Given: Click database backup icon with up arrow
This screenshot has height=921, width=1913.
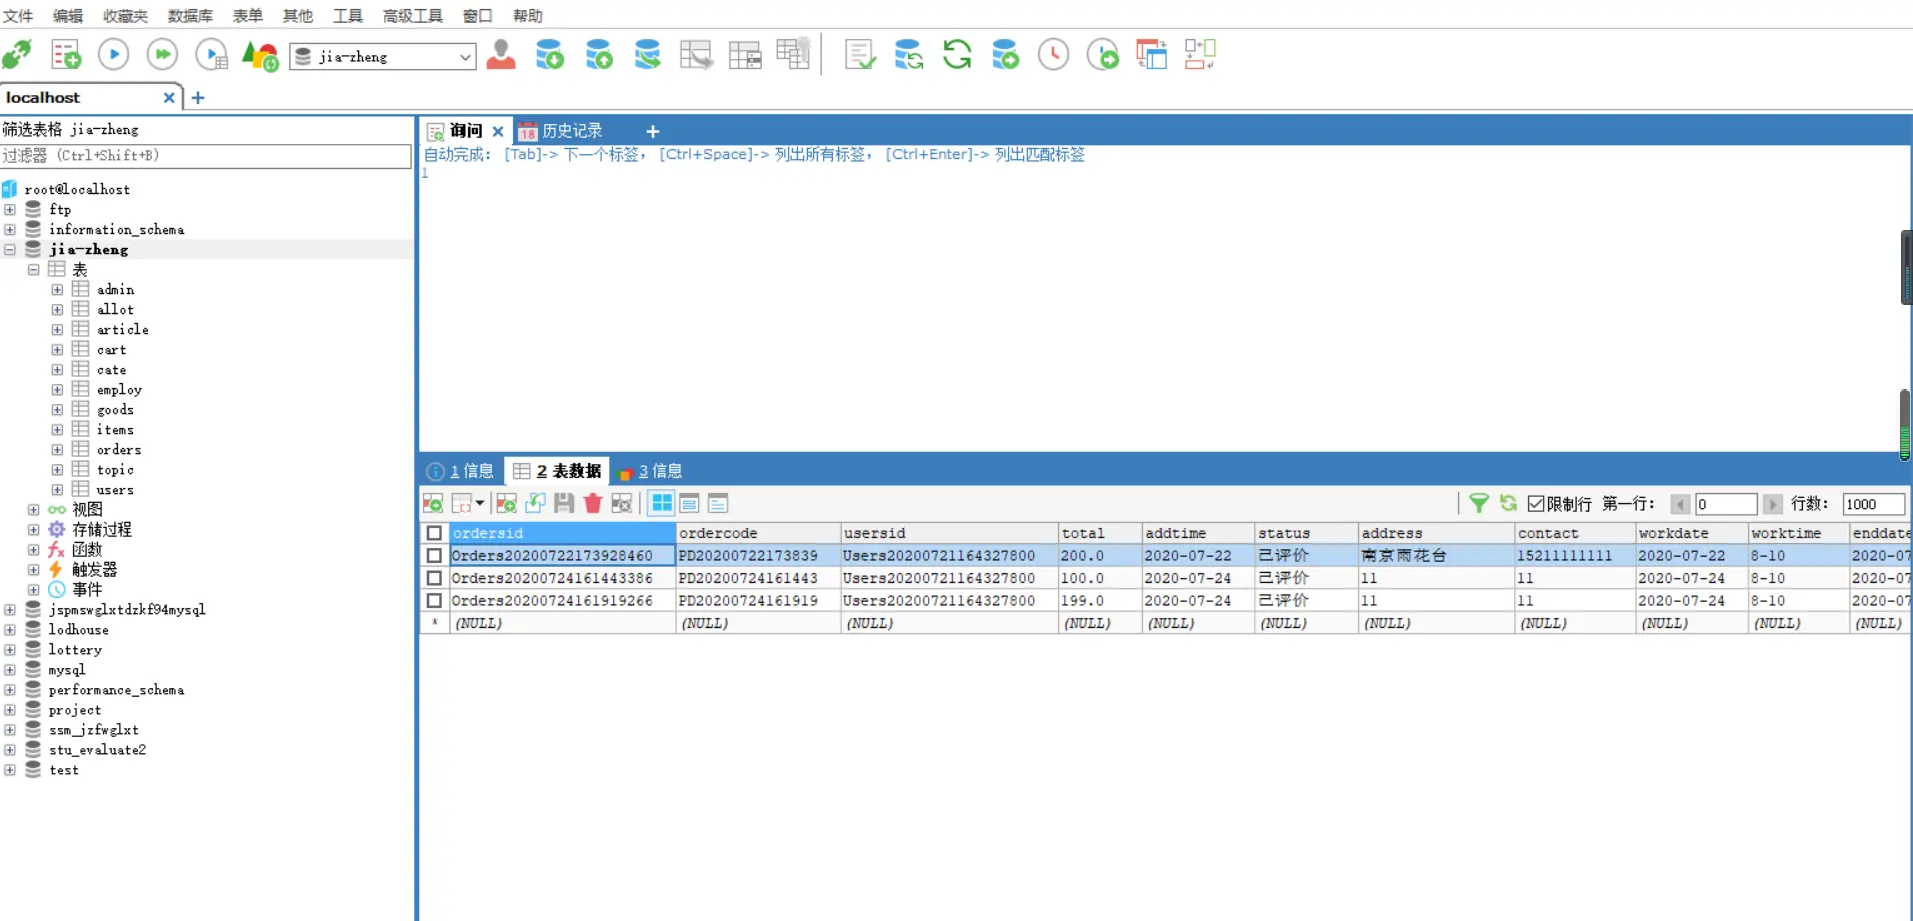Looking at the screenshot, I should pos(599,55).
